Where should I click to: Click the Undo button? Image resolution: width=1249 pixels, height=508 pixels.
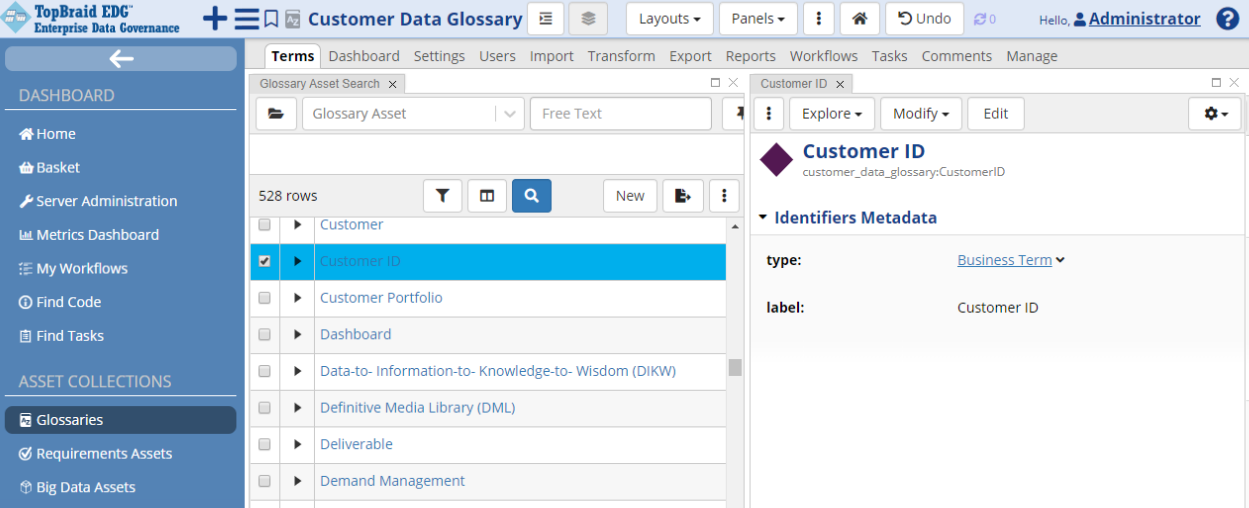pos(924,19)
